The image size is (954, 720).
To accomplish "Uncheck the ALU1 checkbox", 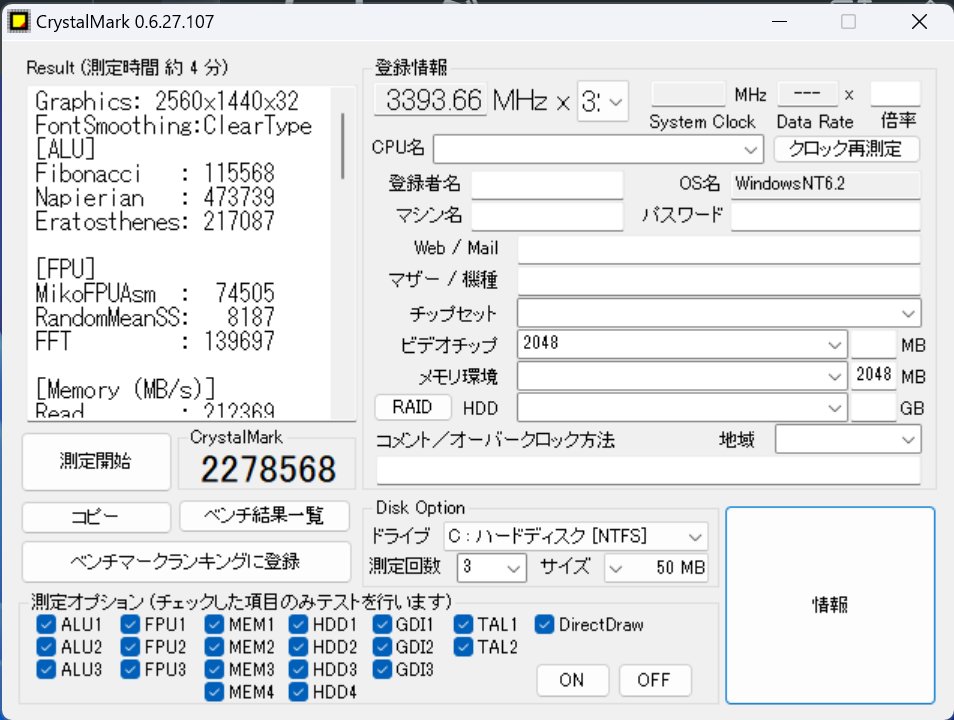I will click(x=46, y=624).
